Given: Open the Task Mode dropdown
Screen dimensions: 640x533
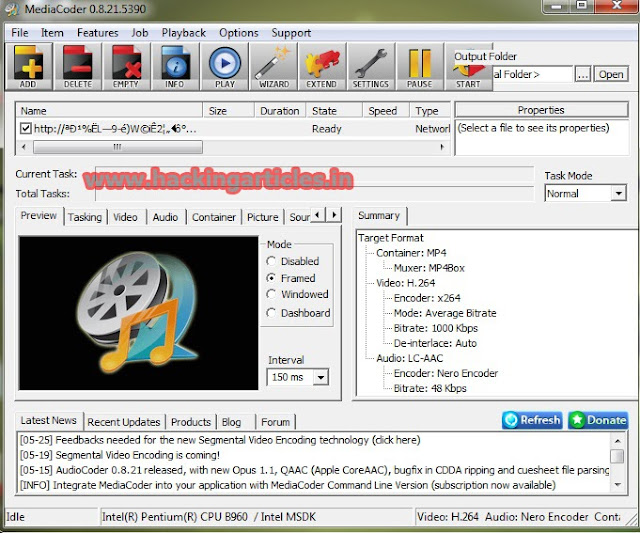Looking at the screenshot, I should coord(619,193).
